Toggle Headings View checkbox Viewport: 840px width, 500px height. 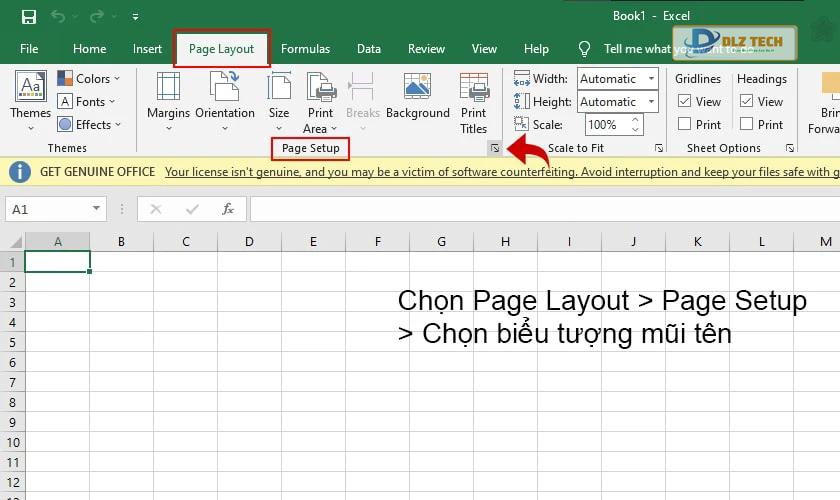(x=746, y=101)
